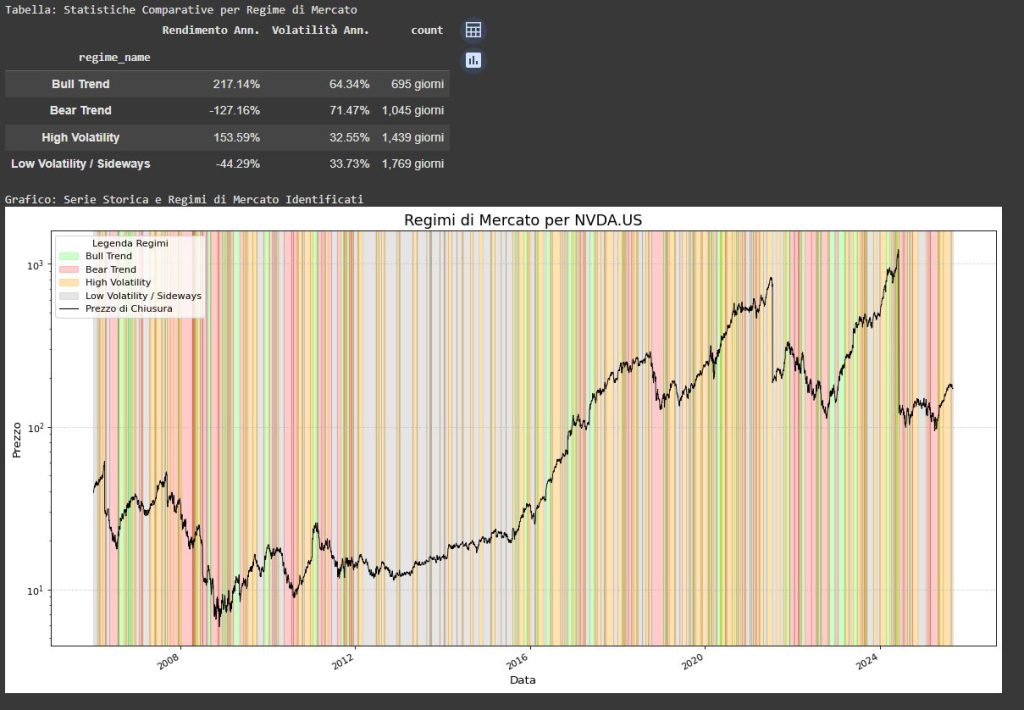Click the 32.55% volatility cell
The width and height of the screenshot is (1024, 710).
349,138
